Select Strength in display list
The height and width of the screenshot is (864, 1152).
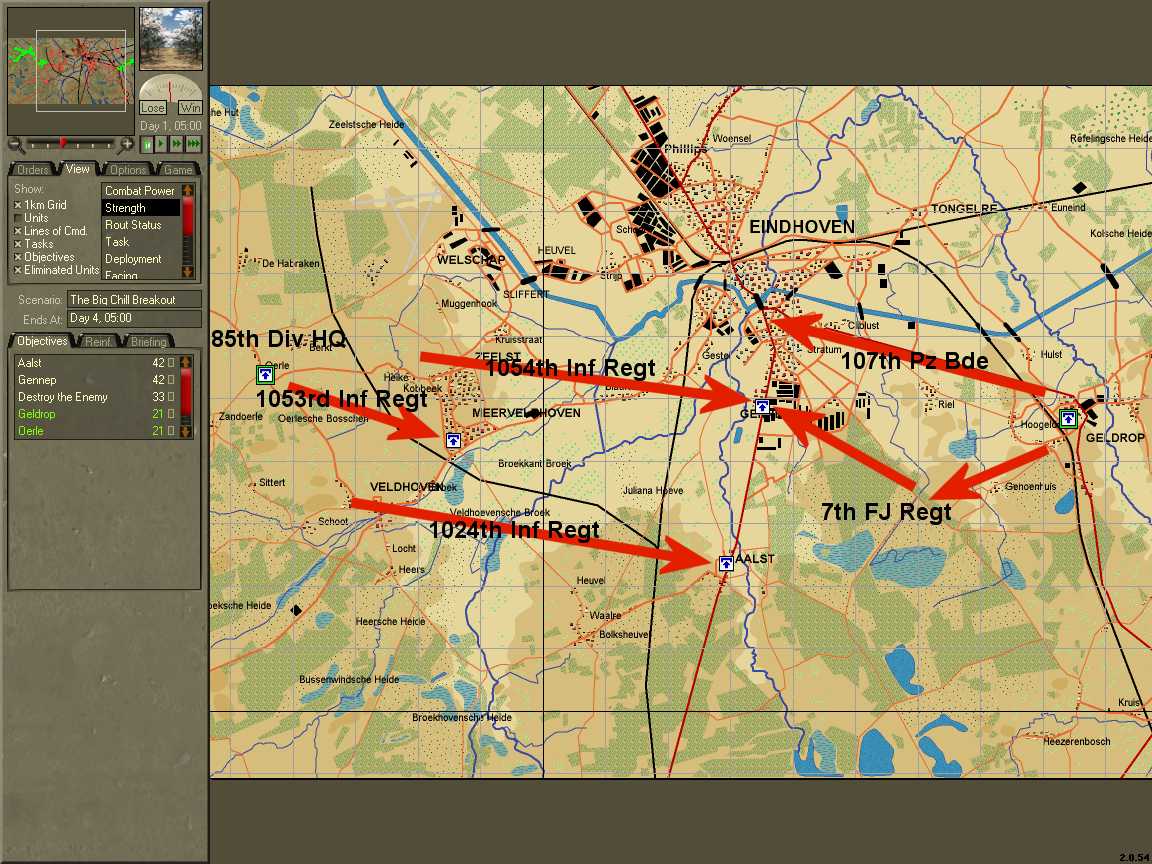click(140, 208)
